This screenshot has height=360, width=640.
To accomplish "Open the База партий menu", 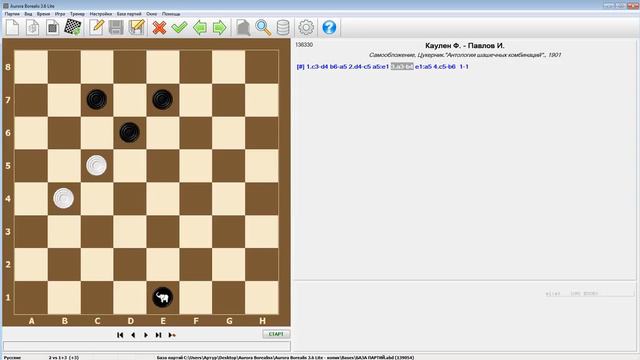I will pyautogui.click(x=129, y=14).
